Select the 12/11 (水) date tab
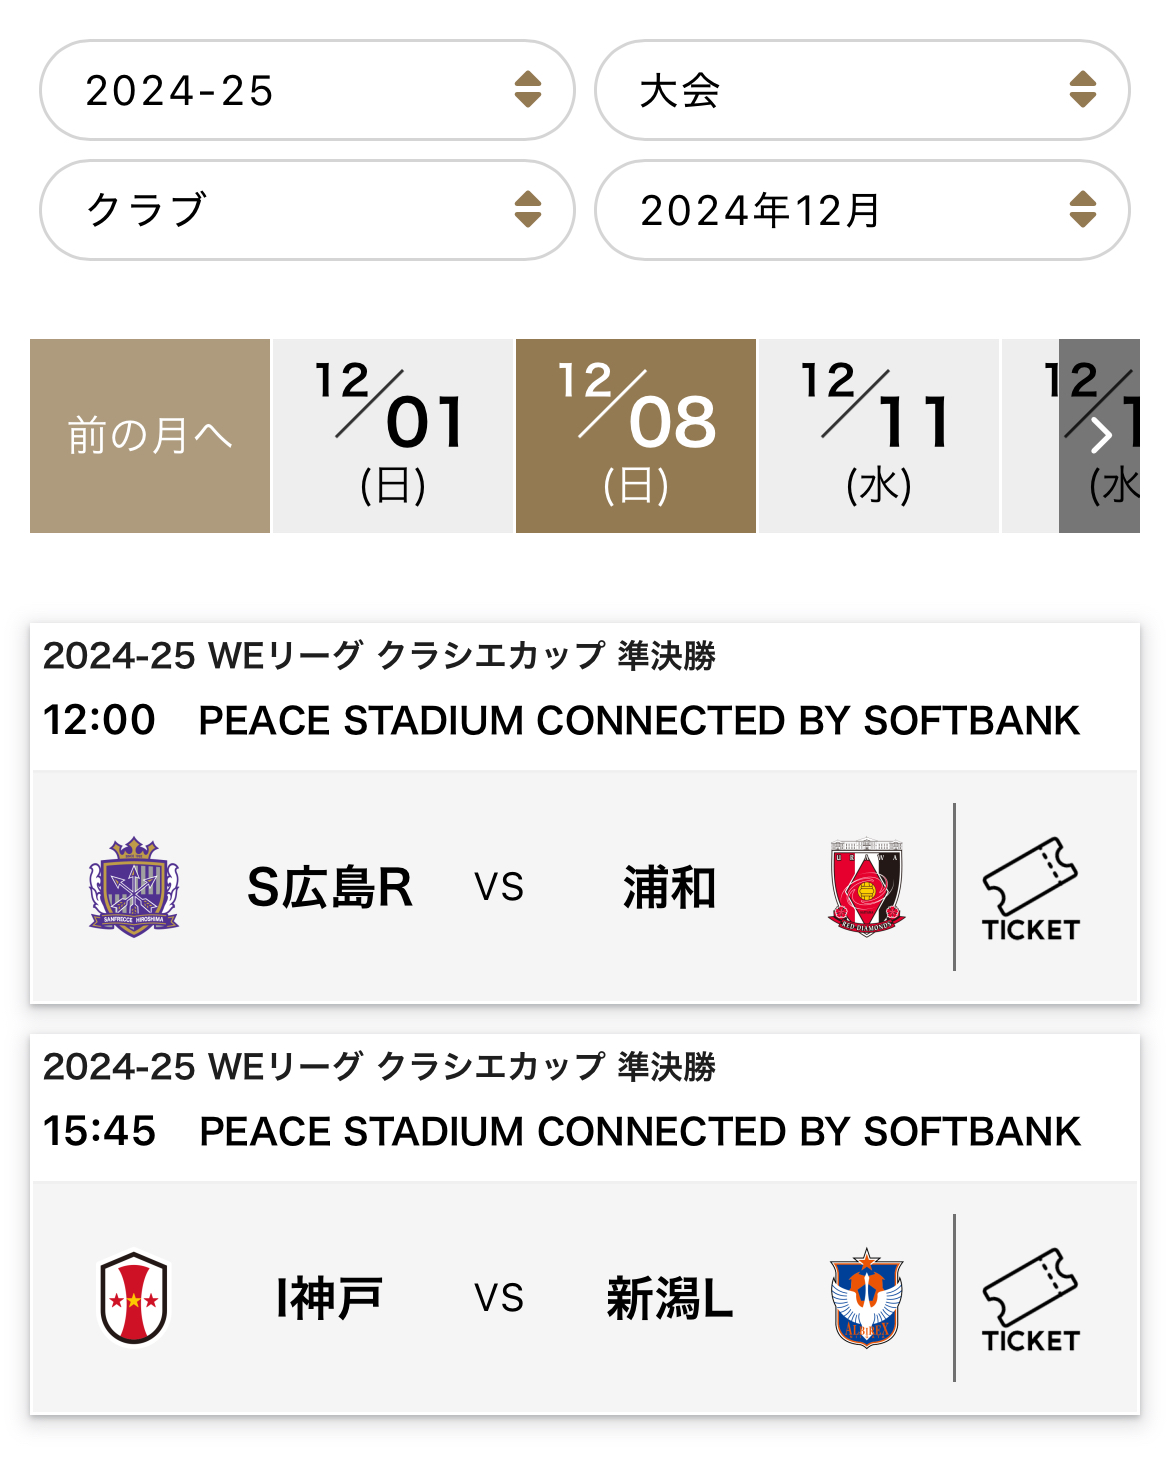 click(879, 436)
